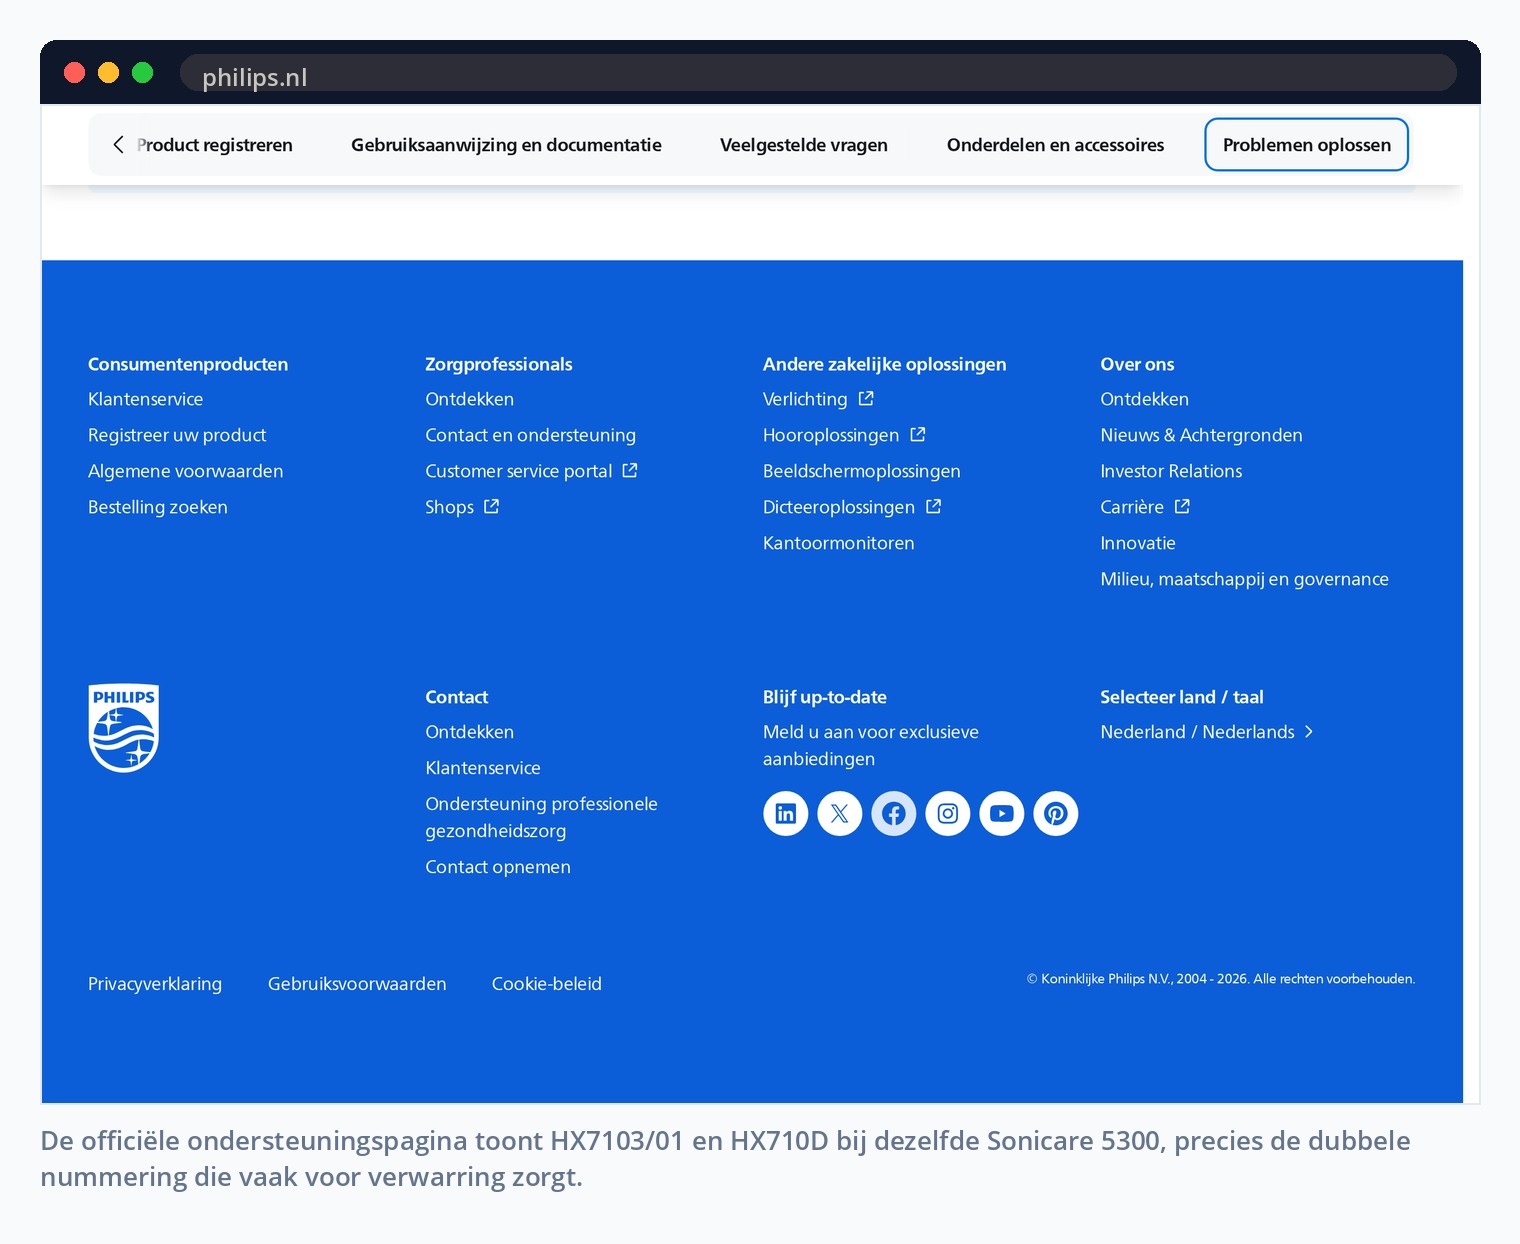Click the philips.nl address bar
The width and height of the screenshot is (1520, 1244).
(818, 73)
